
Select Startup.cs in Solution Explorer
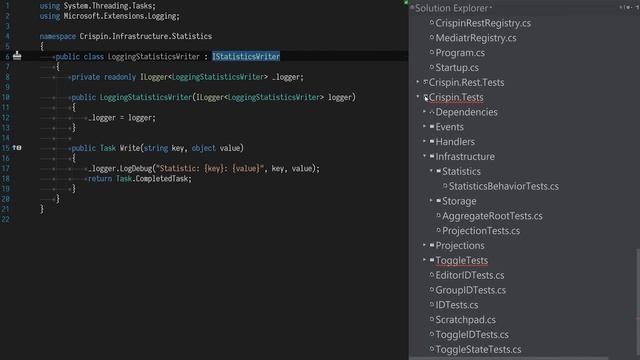click(457, 67)
